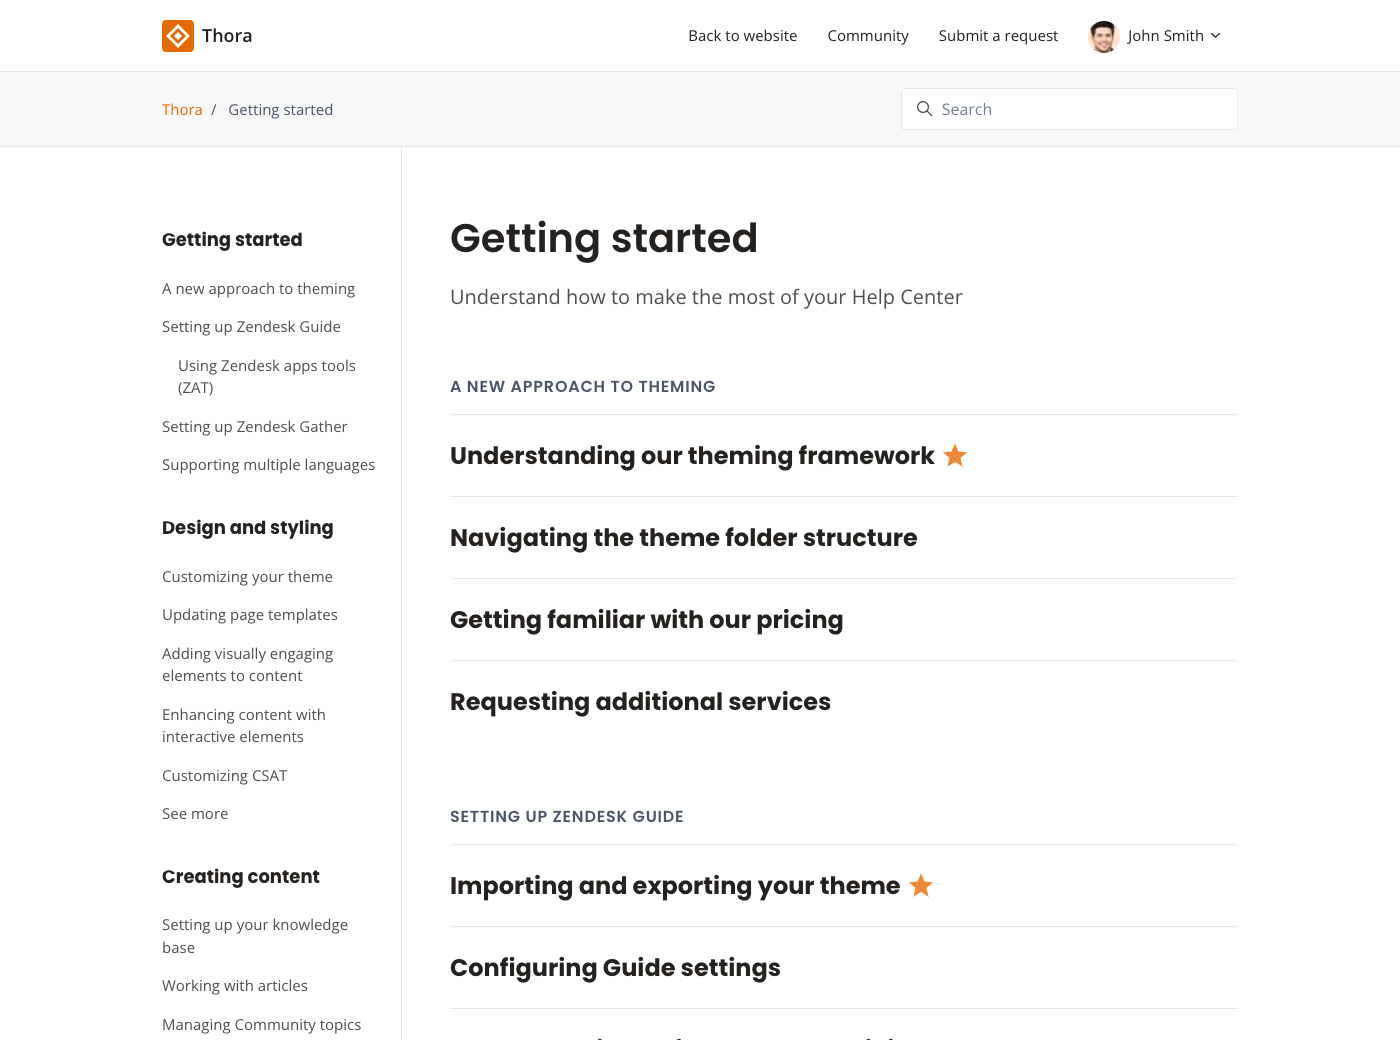Select Setting up Zendesk Gather in sidebar
This screenshot has height=1040, width=1400.
click(x=254, y=427)
